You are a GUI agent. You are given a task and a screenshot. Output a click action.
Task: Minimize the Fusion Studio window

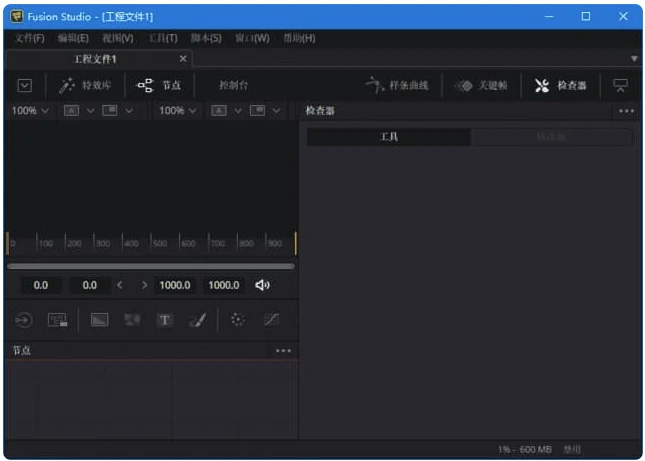[549, 16]
